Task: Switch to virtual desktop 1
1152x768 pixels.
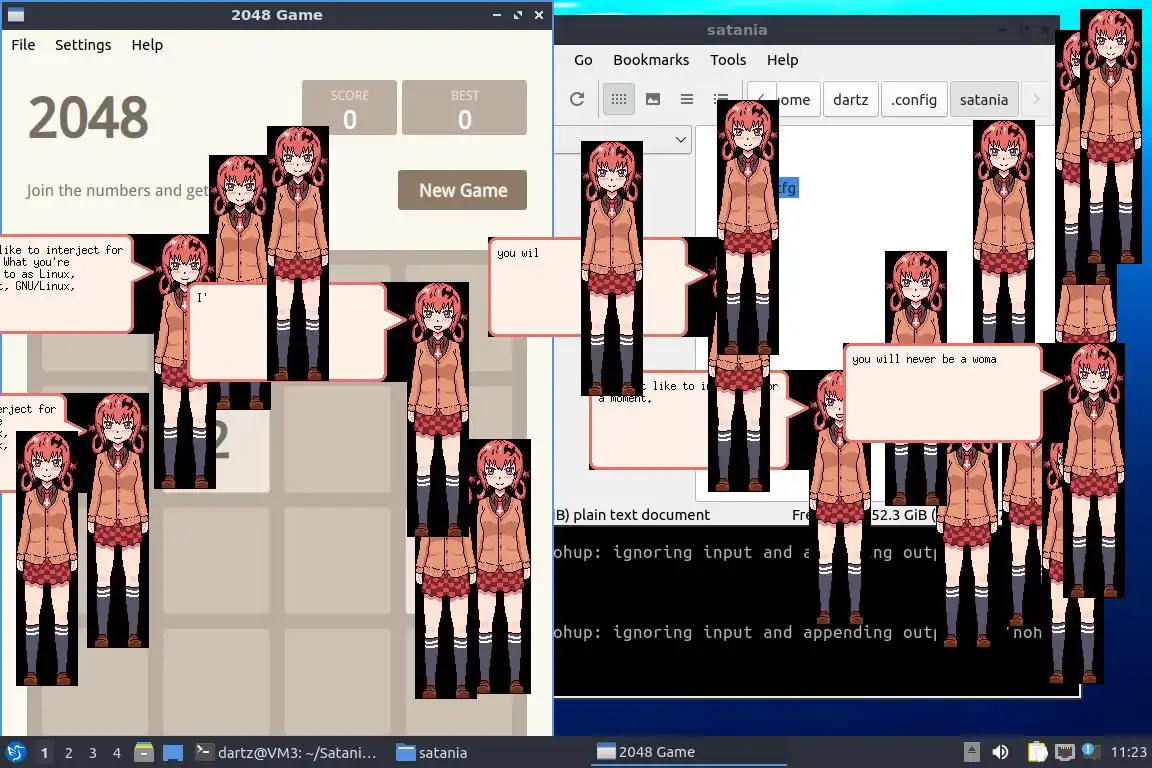Action: tap(45, 753)
